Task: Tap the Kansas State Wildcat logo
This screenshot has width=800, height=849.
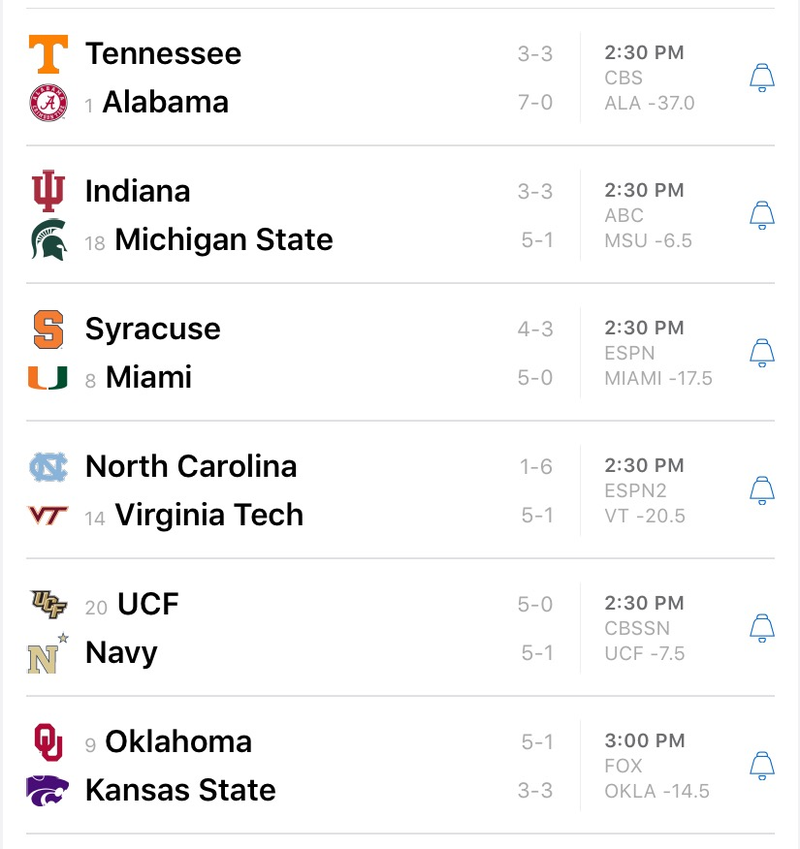Action: click(47, 791)
